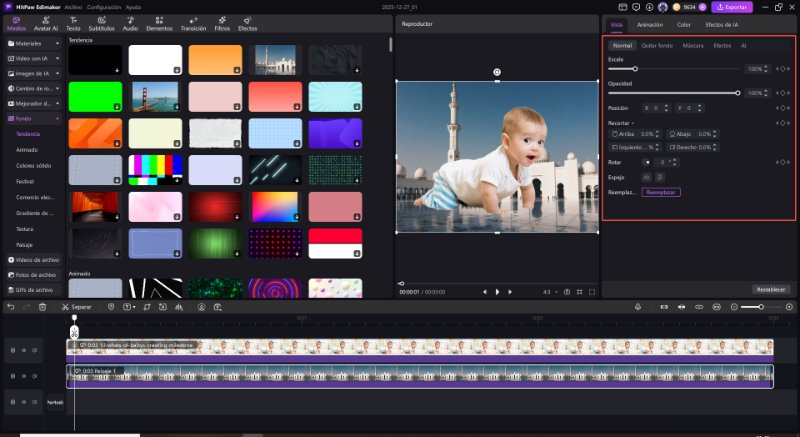Screen dimensions: 800x437
Task: Play the preview video
Action: [497, 292]
